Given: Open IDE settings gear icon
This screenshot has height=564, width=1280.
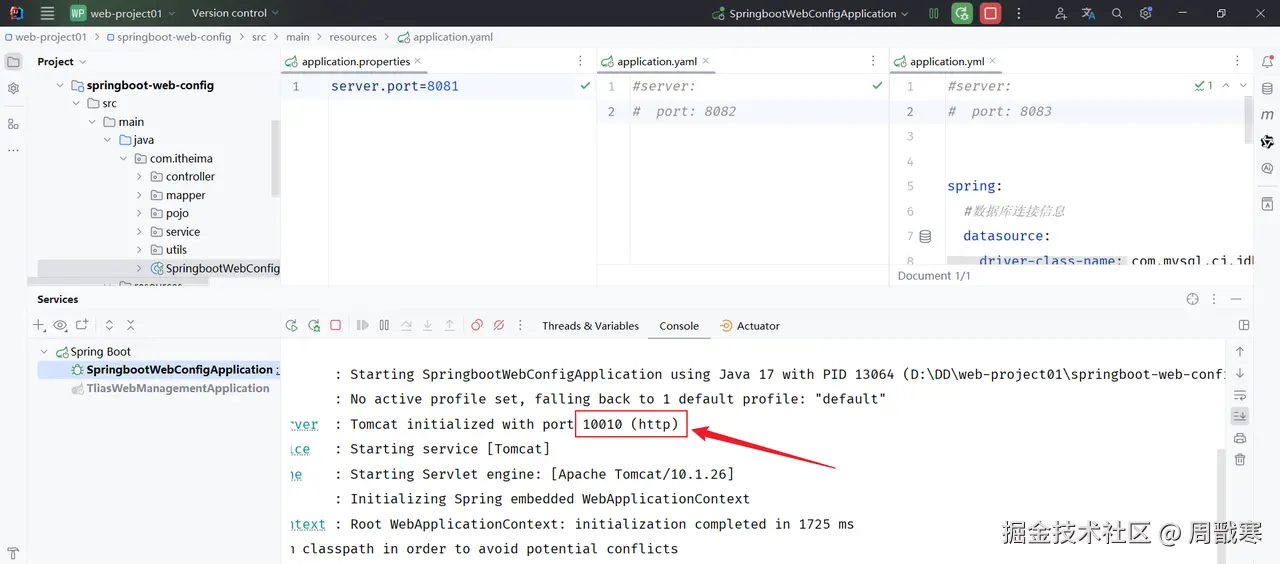Looking at the screenshot, I should (x=1146, y=13).
